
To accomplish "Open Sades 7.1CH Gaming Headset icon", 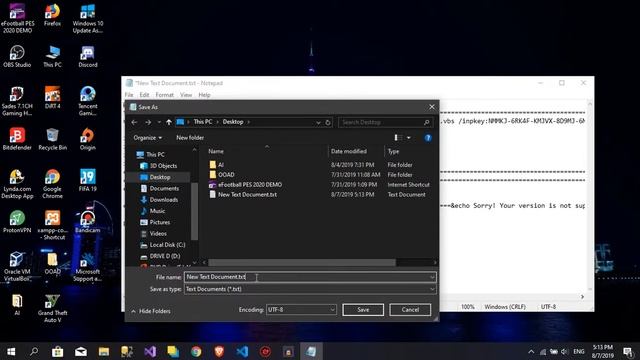I will pyautogui.click(x=17, y=101).
